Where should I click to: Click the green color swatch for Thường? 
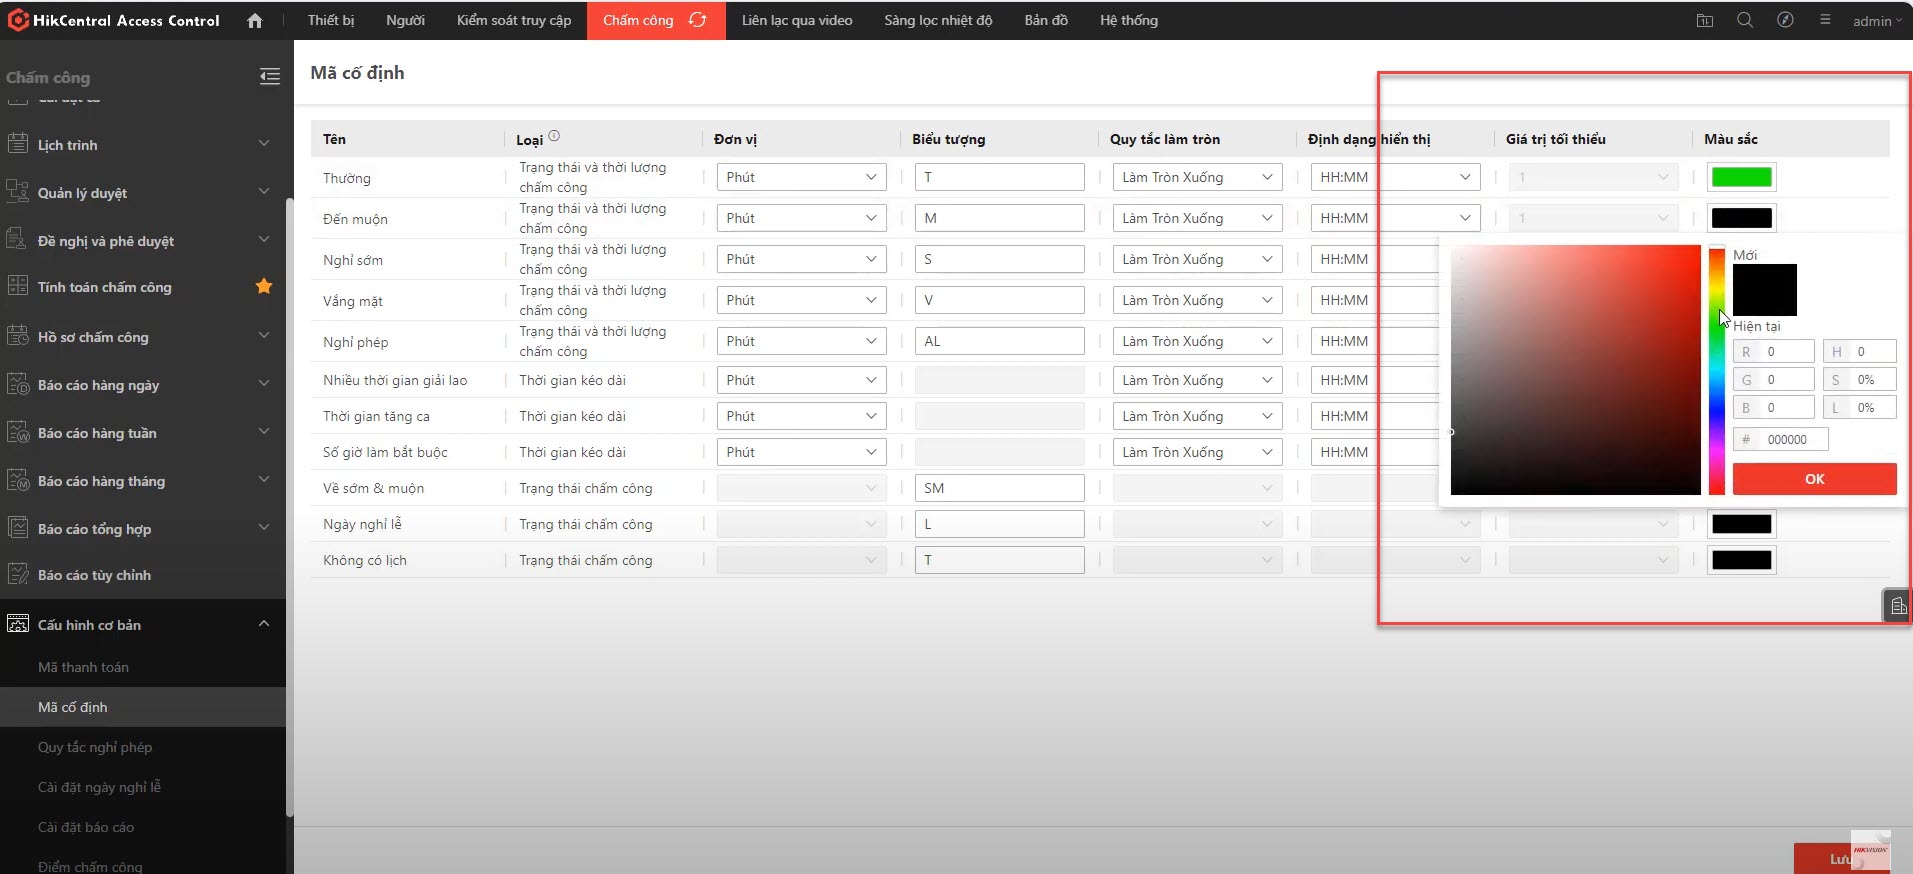[x=1741, y=177]
